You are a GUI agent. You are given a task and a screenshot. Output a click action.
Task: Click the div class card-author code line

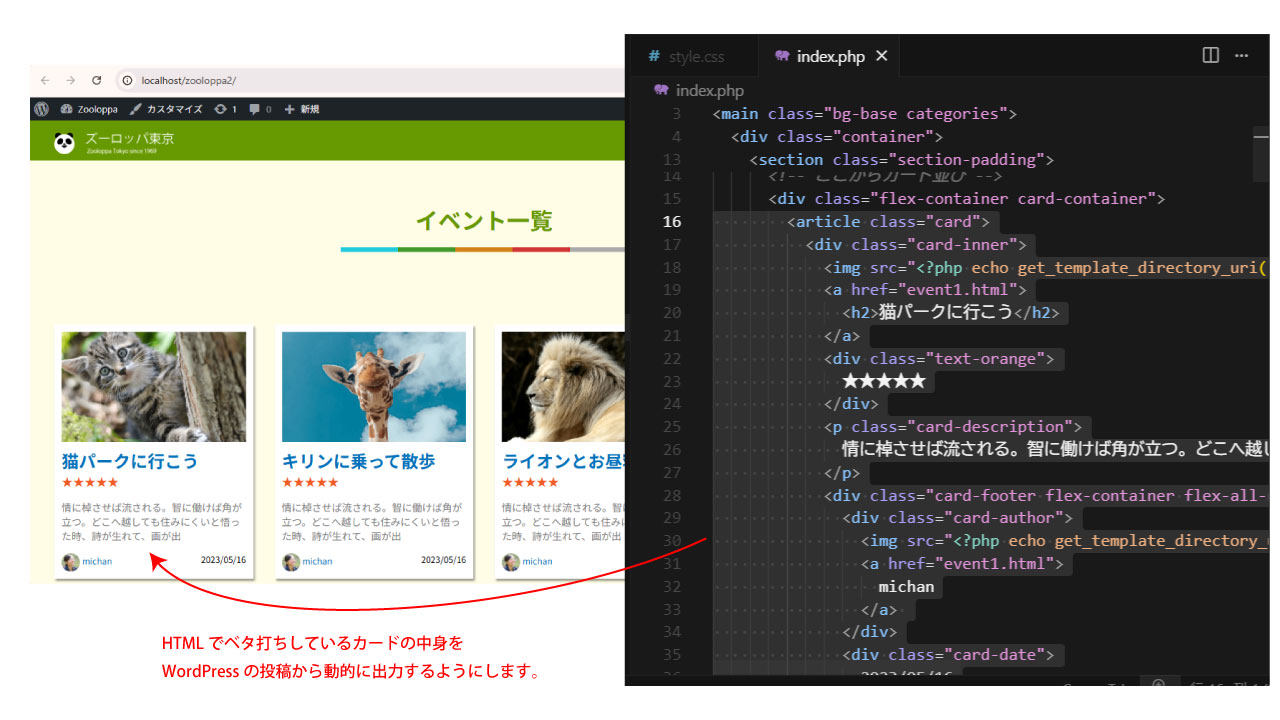click(x=958, y=518)
